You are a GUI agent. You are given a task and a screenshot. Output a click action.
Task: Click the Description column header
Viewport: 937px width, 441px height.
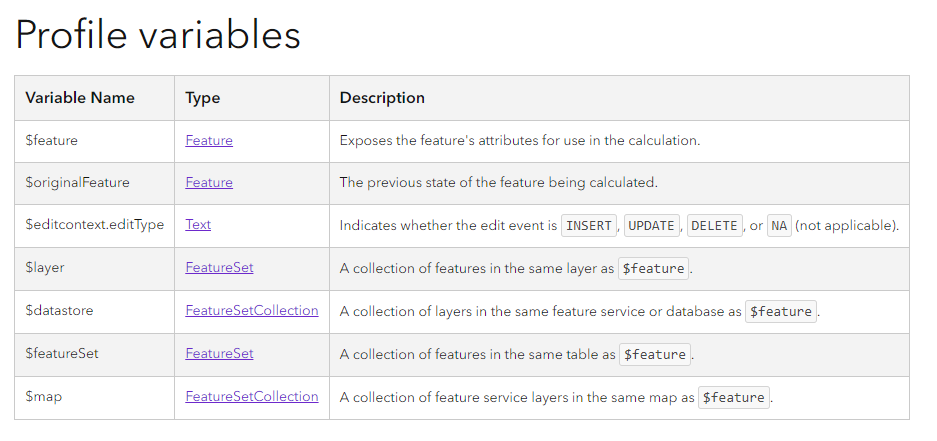click(382, 98)
